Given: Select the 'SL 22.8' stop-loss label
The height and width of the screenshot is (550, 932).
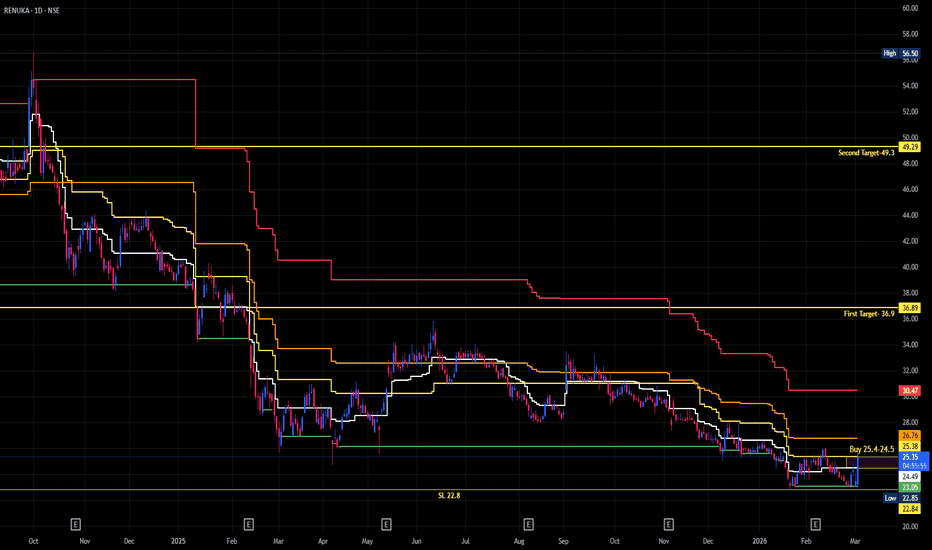Looking at the screenshot, I should point(449,495).
